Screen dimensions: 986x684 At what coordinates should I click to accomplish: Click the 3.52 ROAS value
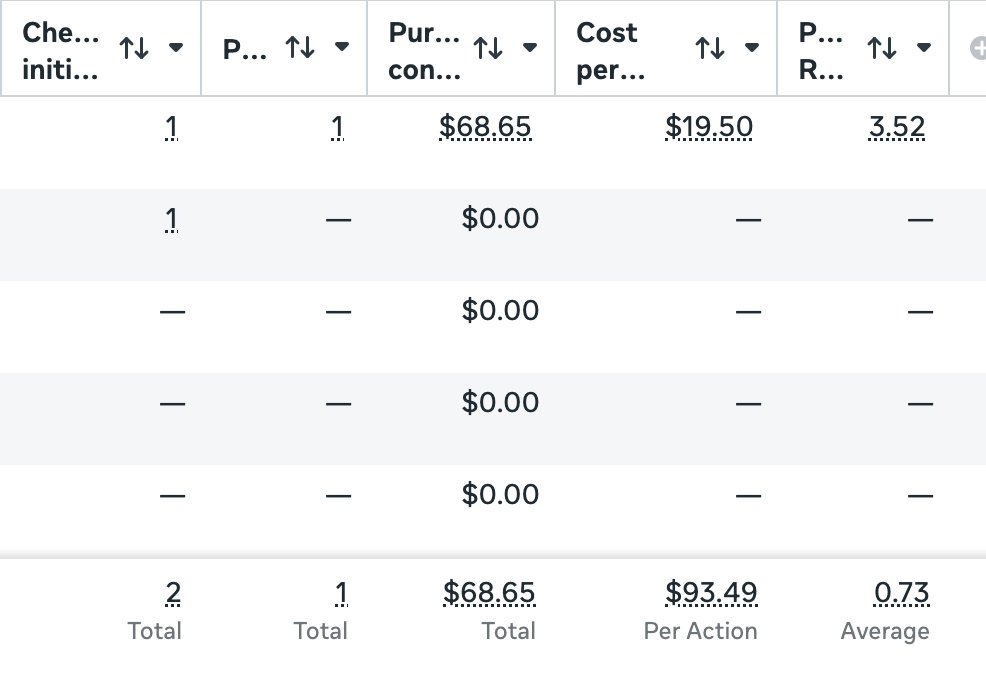click(897, 127)
